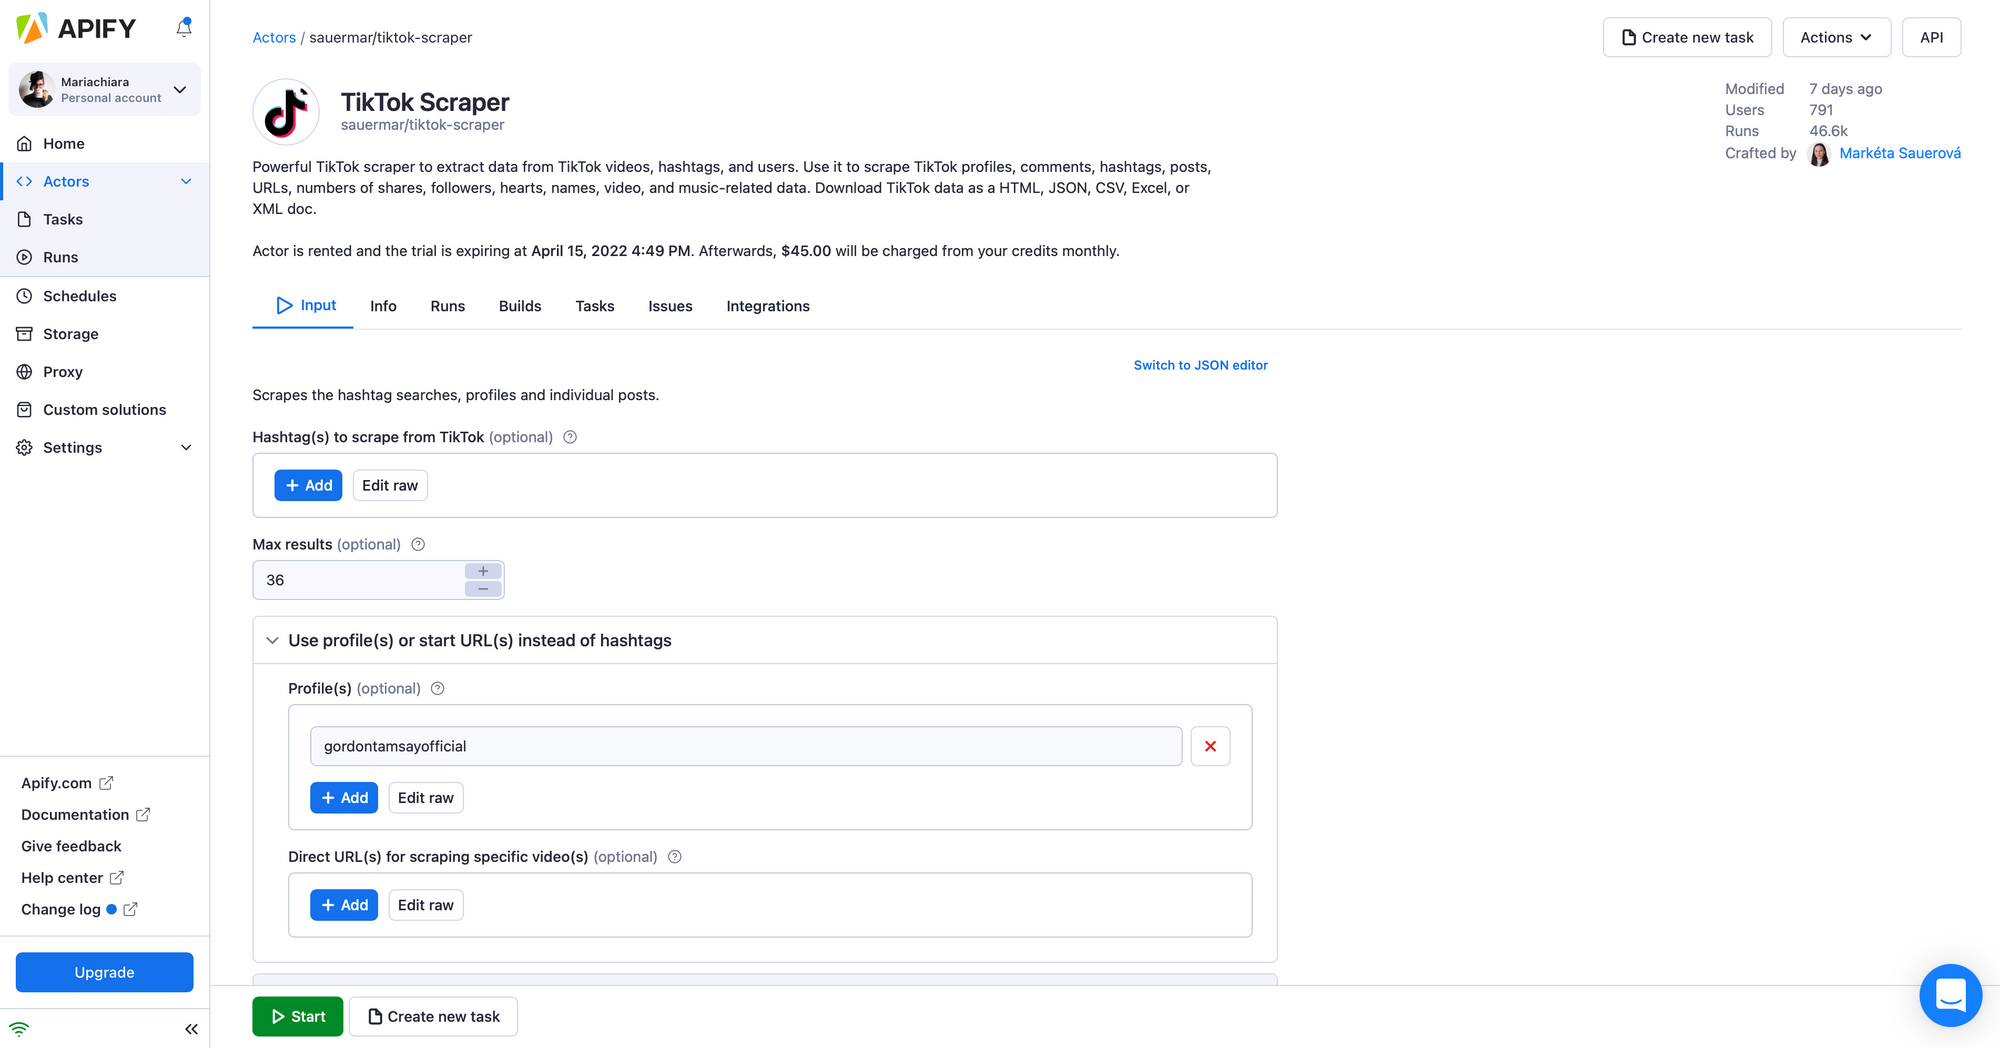Show help for Hashtag(s) field

(x=570, y=437)
